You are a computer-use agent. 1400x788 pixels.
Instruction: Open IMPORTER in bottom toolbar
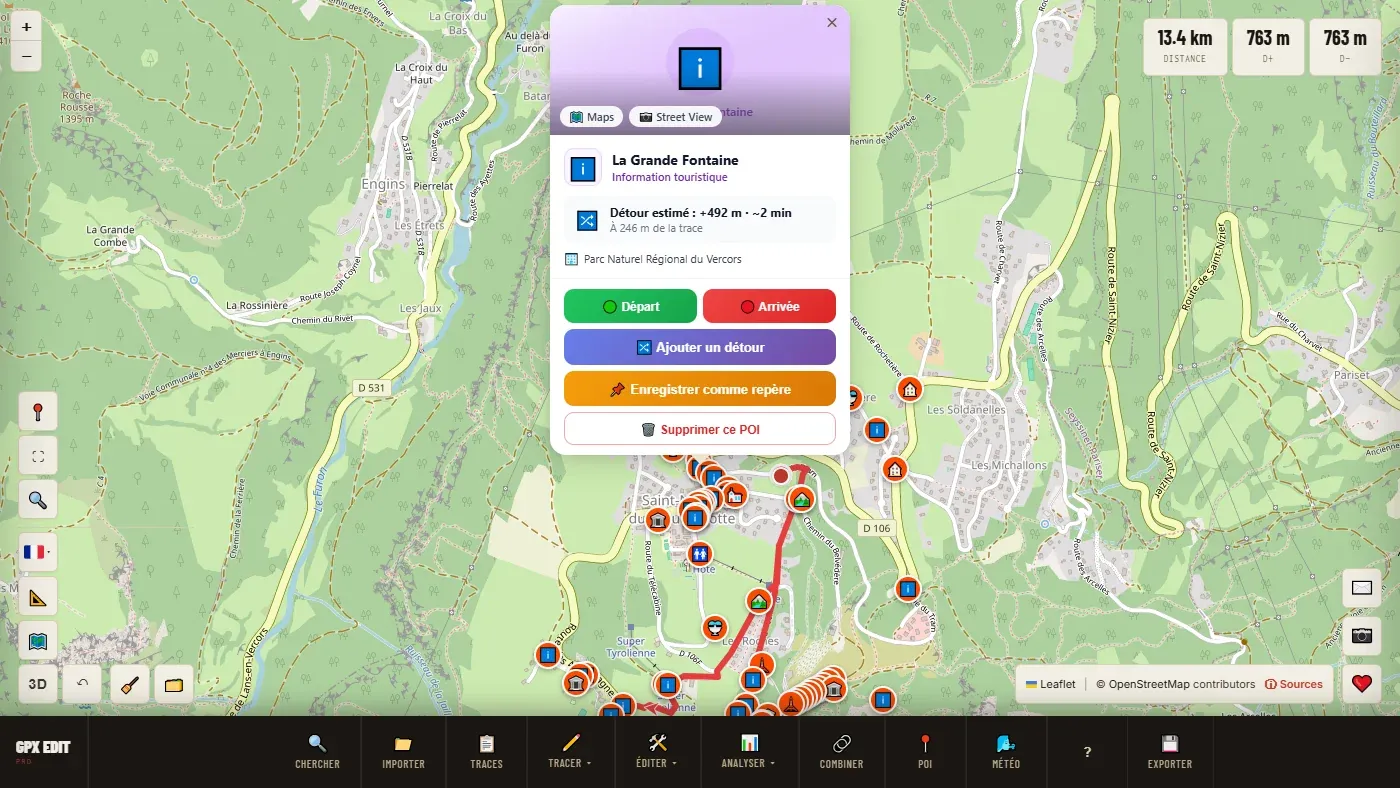(x=403, y=752)
